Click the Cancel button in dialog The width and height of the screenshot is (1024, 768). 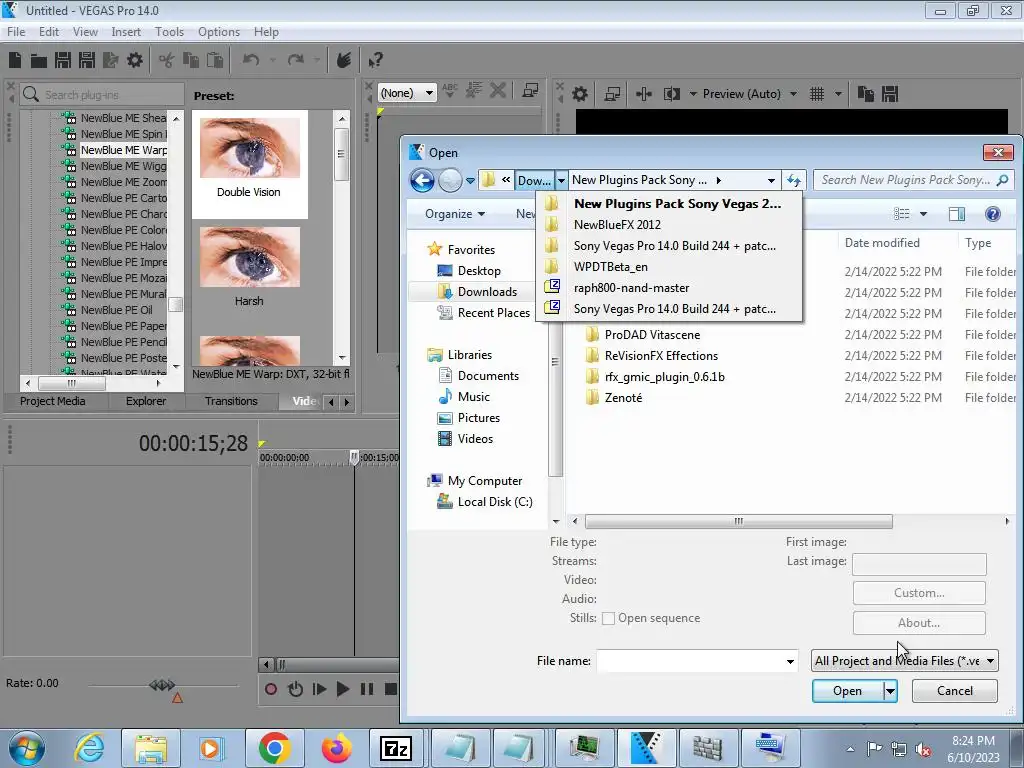pyautogui.click(x=955, y=691)
